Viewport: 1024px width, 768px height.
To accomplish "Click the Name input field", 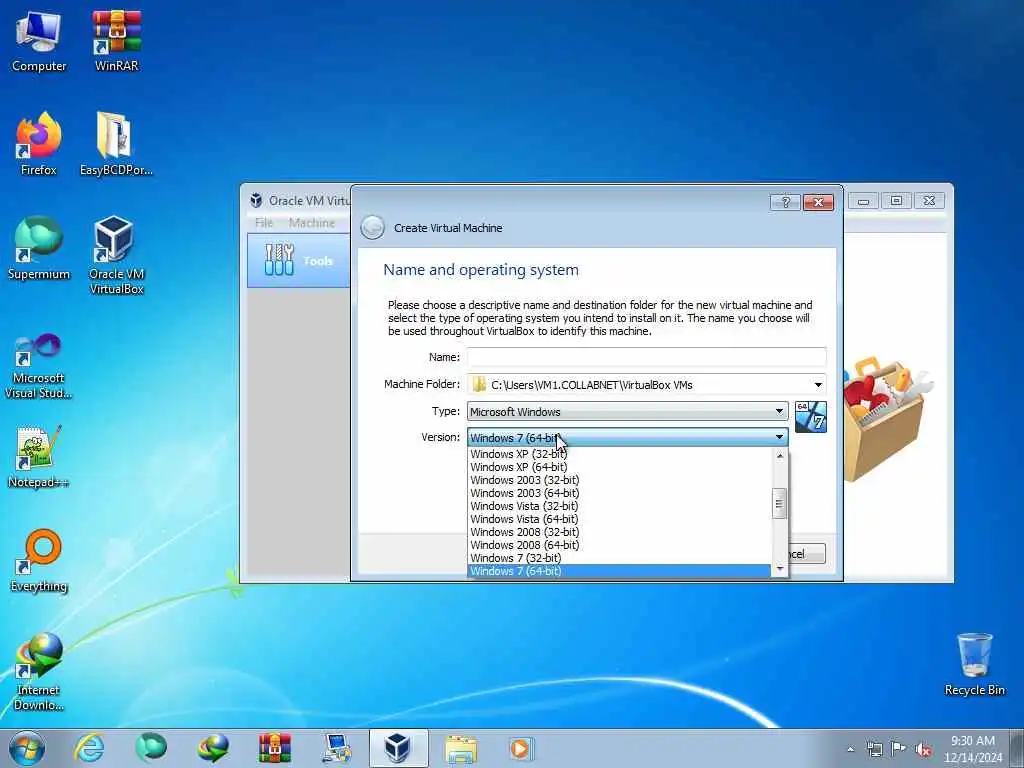I will click(647, 357).
